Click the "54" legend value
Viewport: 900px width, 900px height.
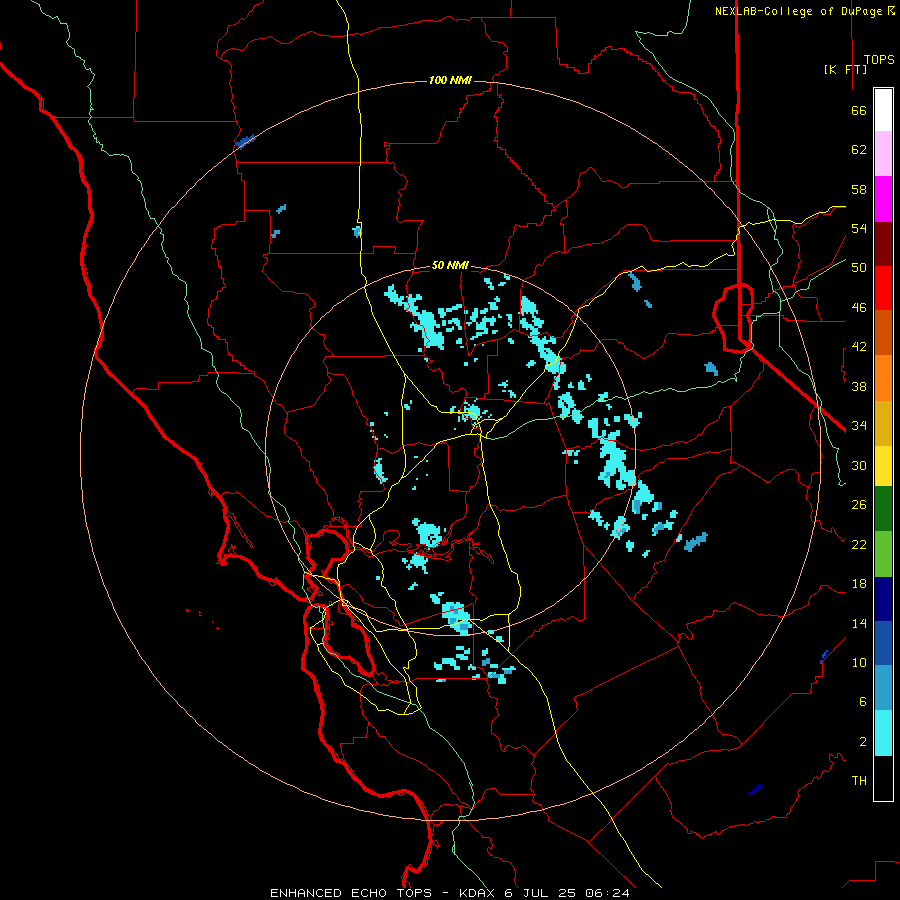(859, 228)
